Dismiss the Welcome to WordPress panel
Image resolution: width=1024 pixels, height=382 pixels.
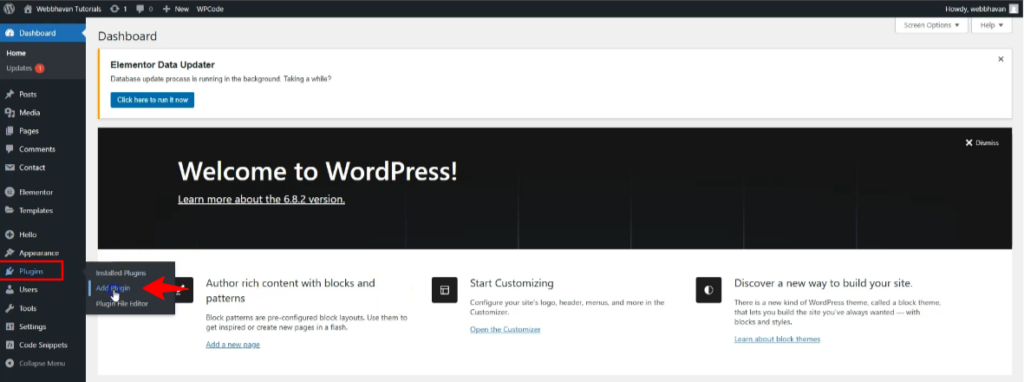pos(982,143)
